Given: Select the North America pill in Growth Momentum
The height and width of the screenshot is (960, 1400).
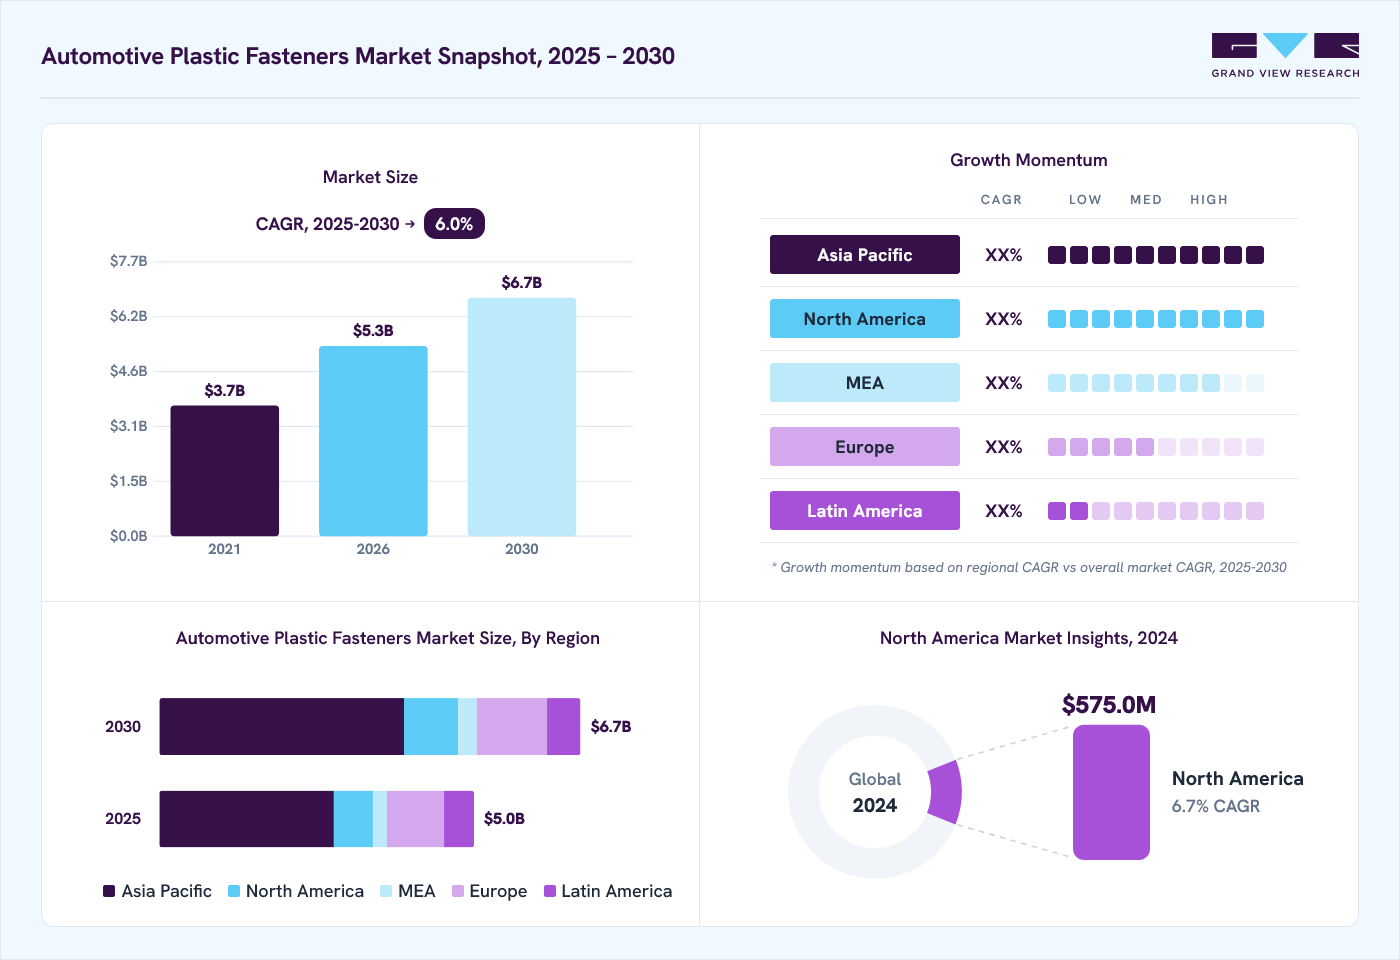Looking at the screenshot, I should [x=865, y=319].
